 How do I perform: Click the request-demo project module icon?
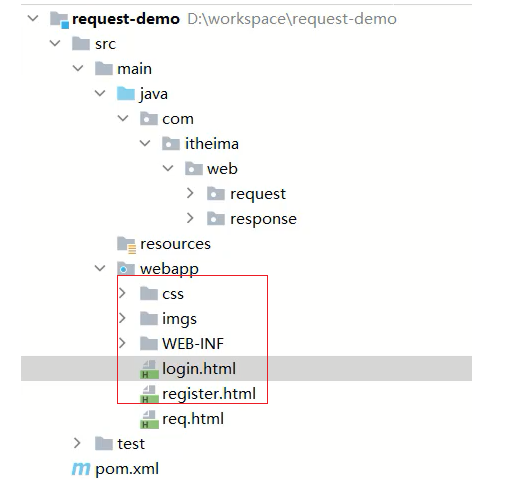[59, 19]
